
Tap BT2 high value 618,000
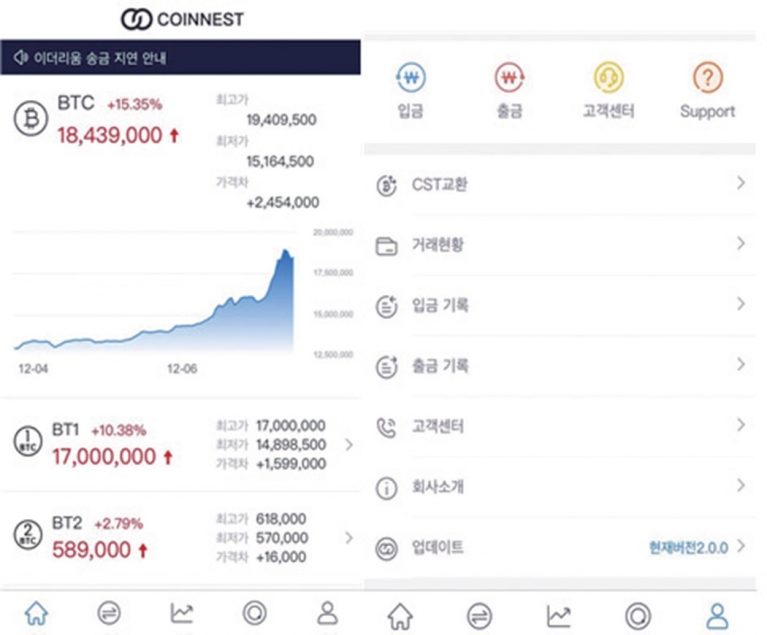tap(281, 519)
